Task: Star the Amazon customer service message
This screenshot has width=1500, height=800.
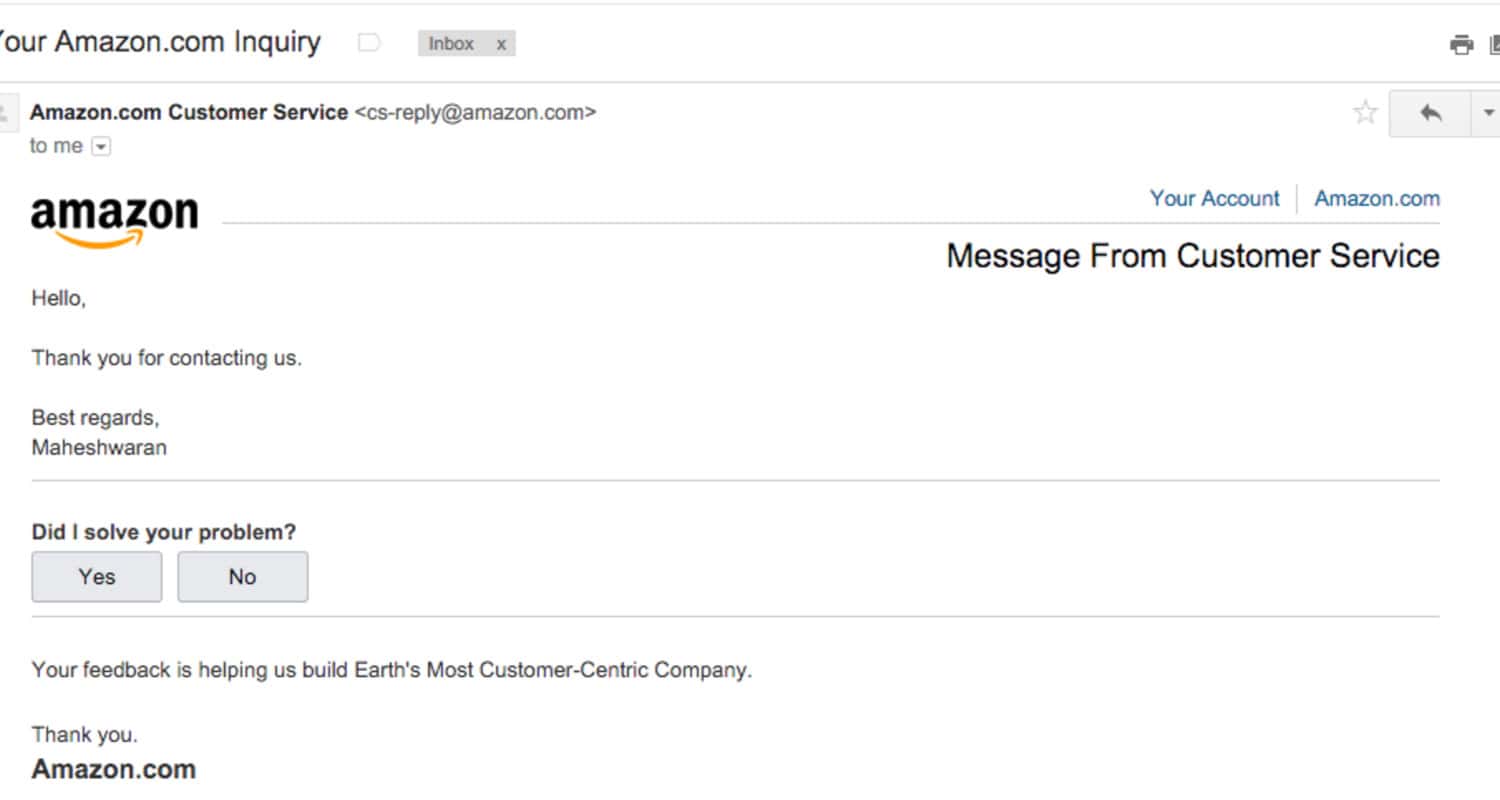Action: [1365, 113]
